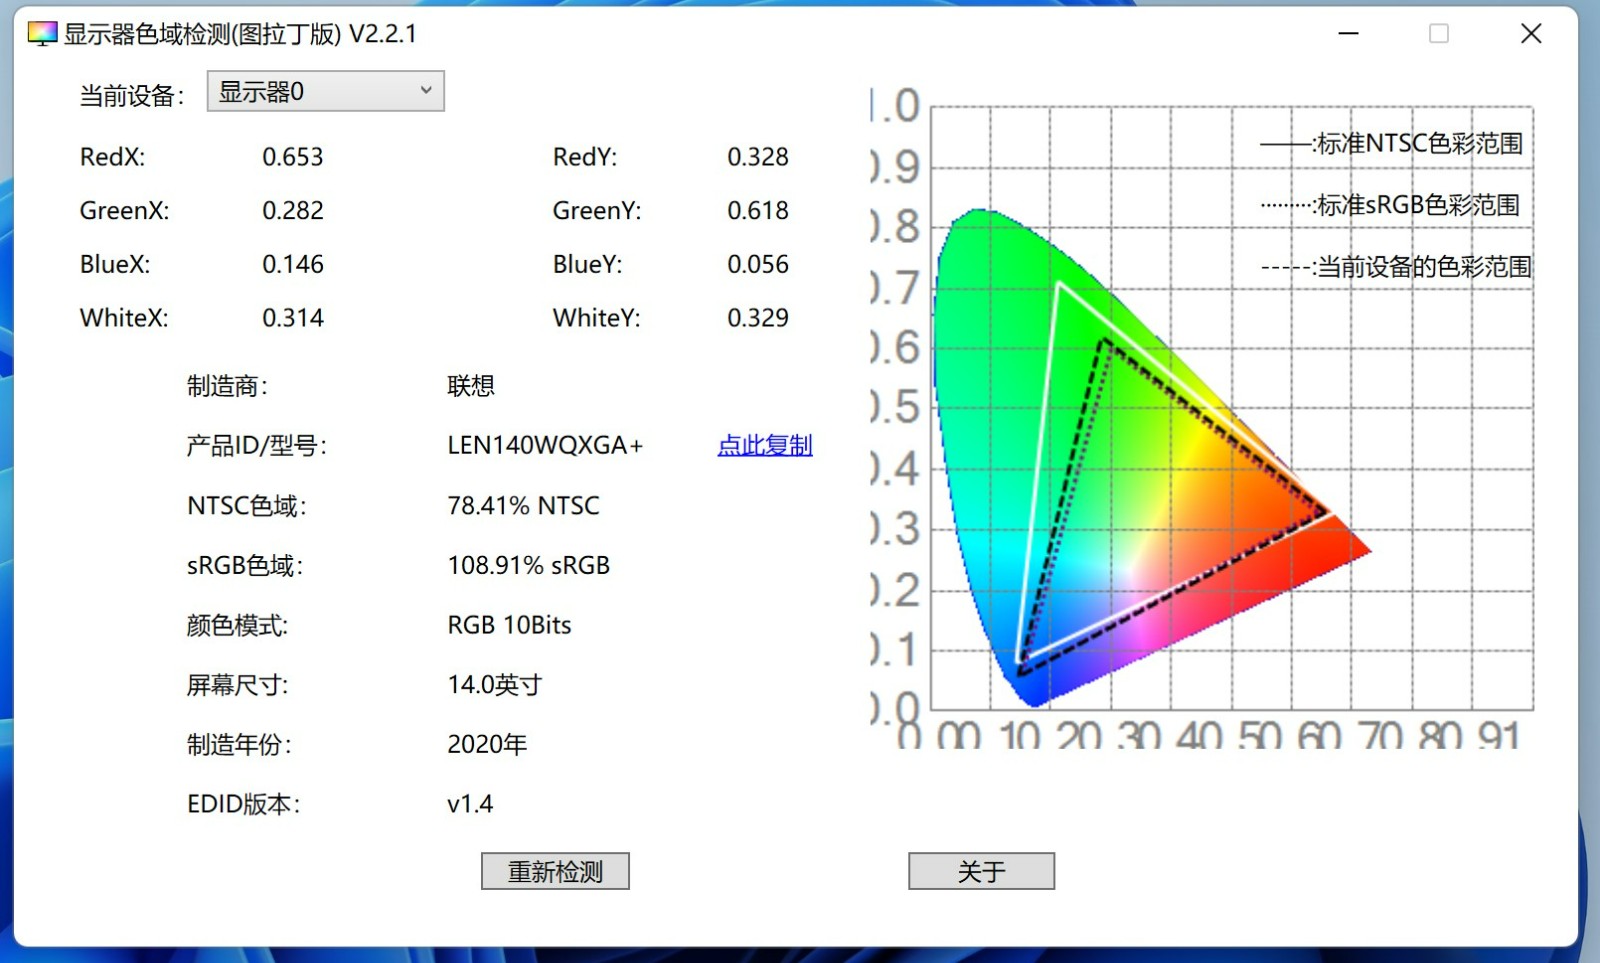
Task: Click the 点此复制 copy link
Action: [x=765, y=445]
